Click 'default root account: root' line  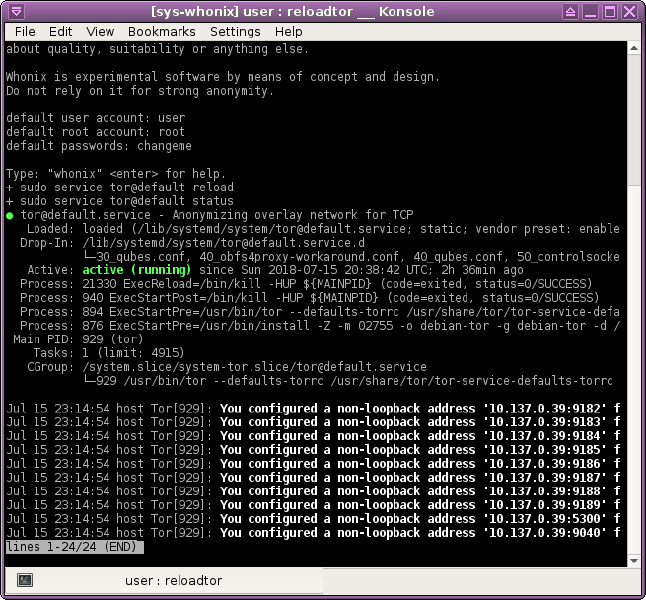point(96,132)
